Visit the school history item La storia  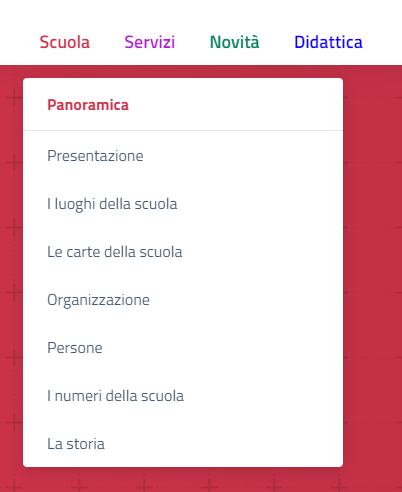(x=76, y=444)
